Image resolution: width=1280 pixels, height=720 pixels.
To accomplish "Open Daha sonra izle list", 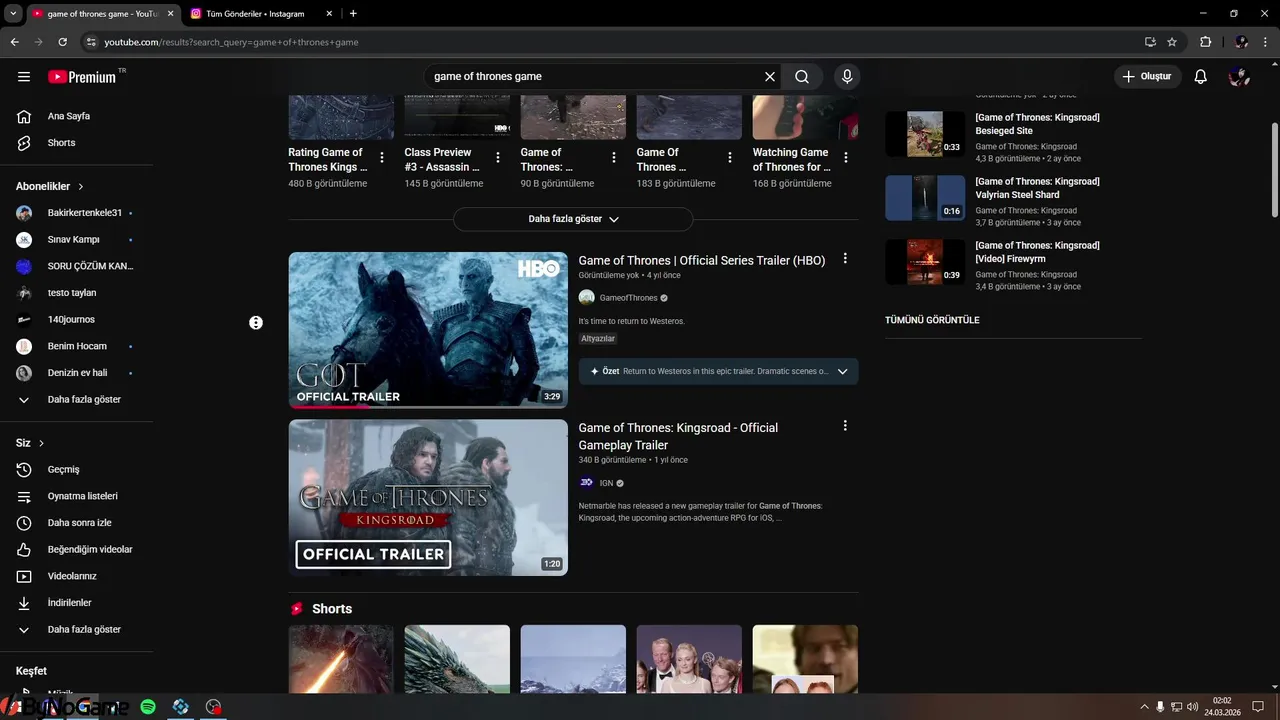I will tap(77, 523).
